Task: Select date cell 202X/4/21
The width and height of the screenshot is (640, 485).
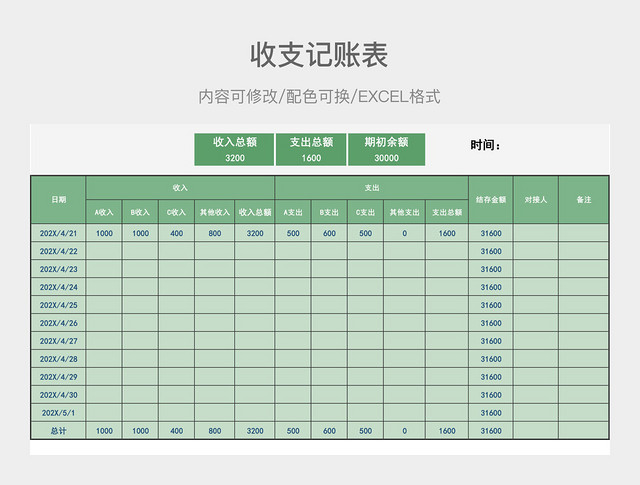Action: point(58,233)
